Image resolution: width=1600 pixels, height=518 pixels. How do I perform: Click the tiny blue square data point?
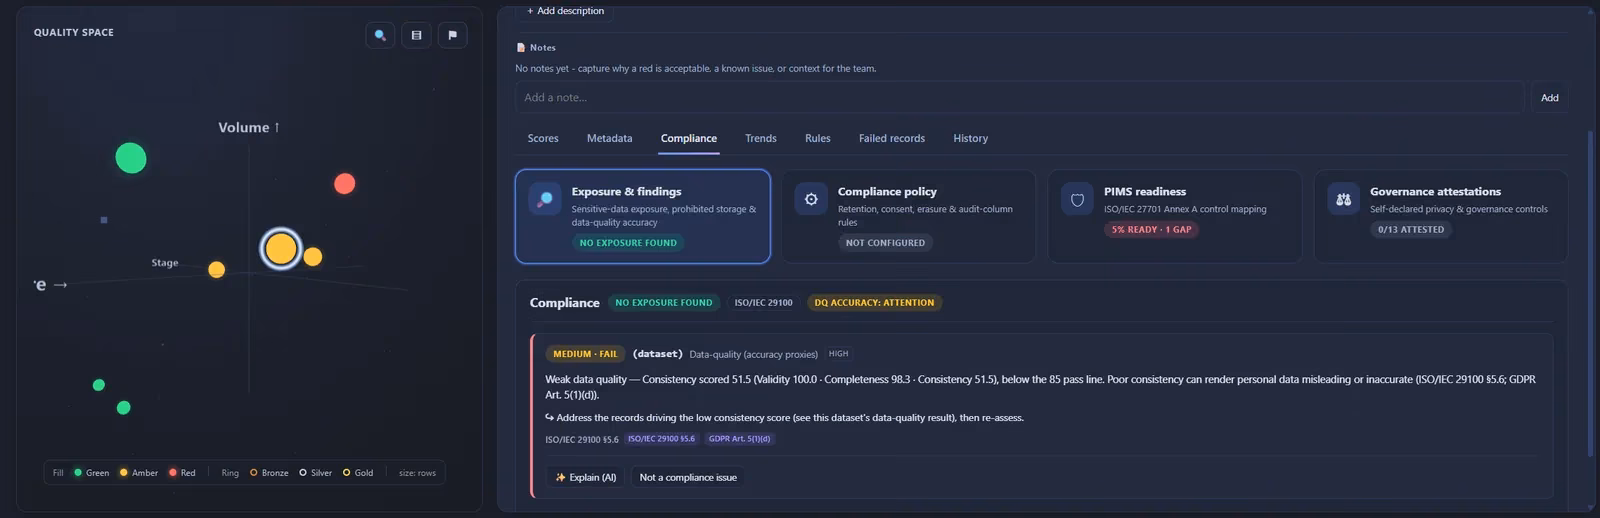click(x=104, y=220)
